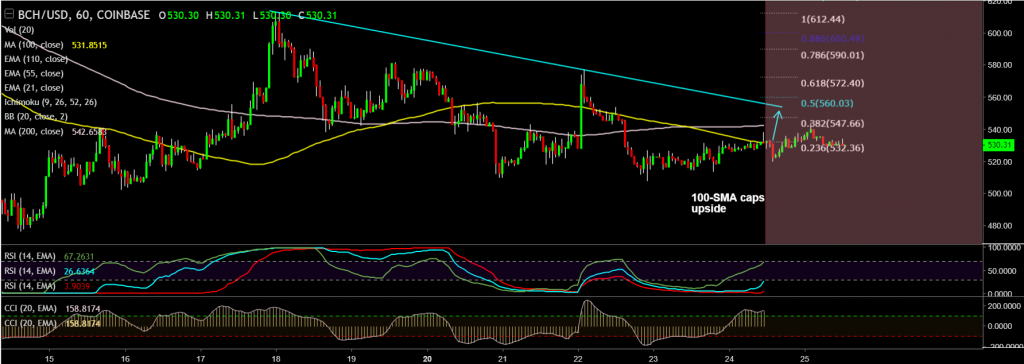Select the EMA (55, close) indicator
The width and height of the screenshot is (1024, 364).
point(32,74)
